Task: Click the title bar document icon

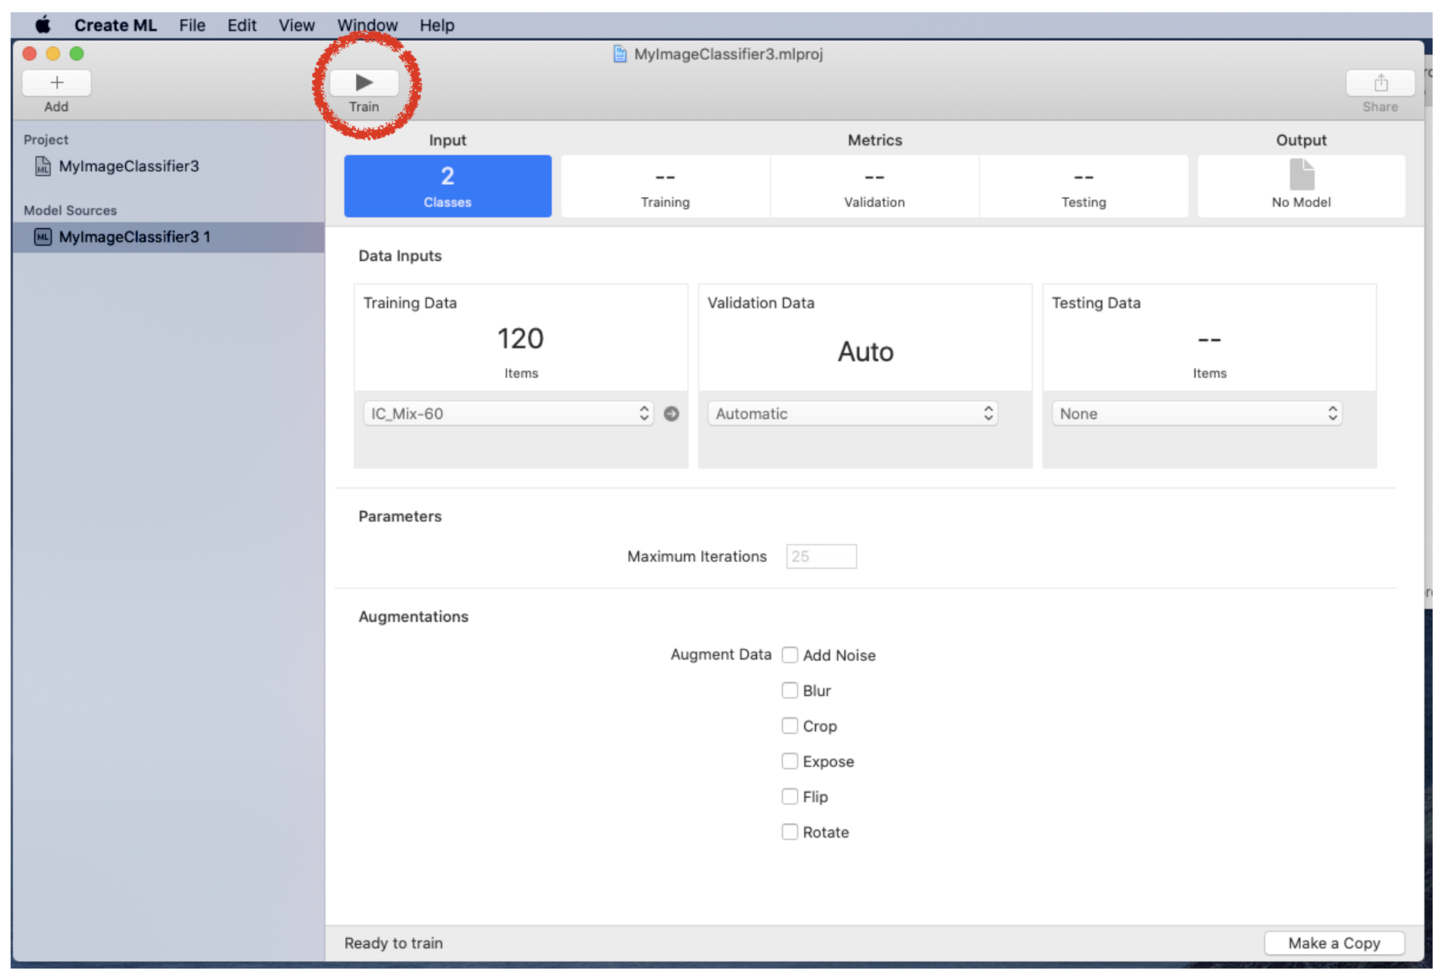Action: [x=620, y=54]
